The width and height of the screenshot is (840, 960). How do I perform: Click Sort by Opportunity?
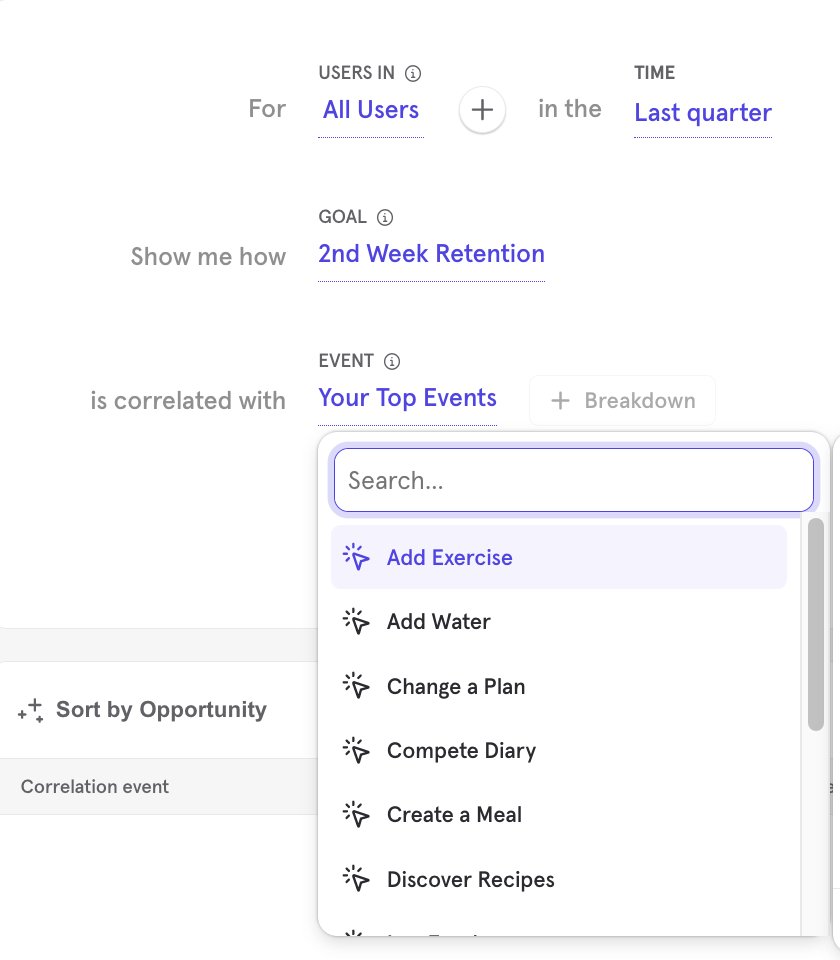coord(161,710)
